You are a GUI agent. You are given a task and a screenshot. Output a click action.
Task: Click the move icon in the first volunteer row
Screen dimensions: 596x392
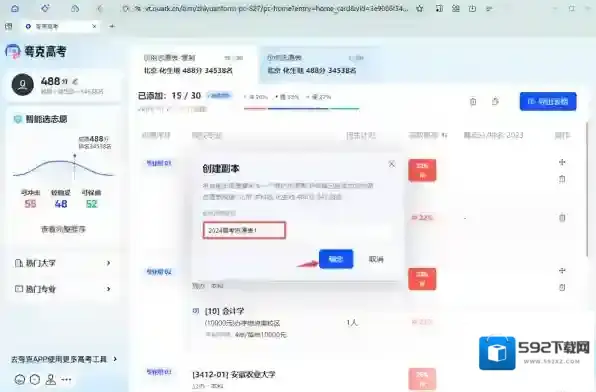tap(562, 162)
